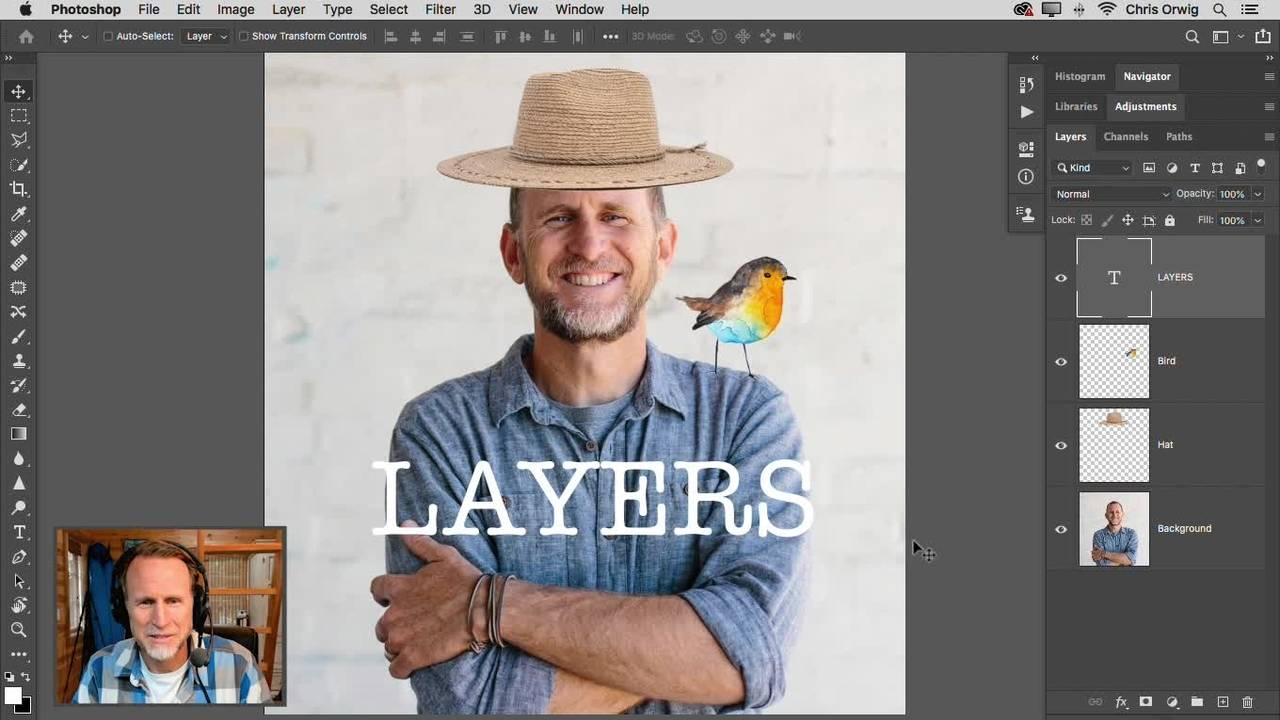Toggle lock all for the layer
1280x720 pixels.
tap(1170, 220)
